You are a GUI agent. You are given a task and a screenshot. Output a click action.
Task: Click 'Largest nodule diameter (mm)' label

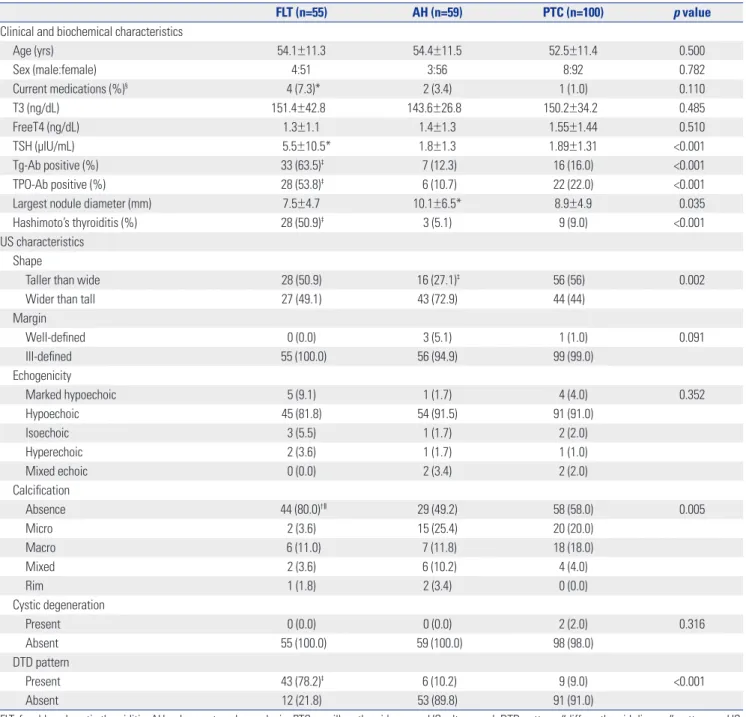(82, 204)
